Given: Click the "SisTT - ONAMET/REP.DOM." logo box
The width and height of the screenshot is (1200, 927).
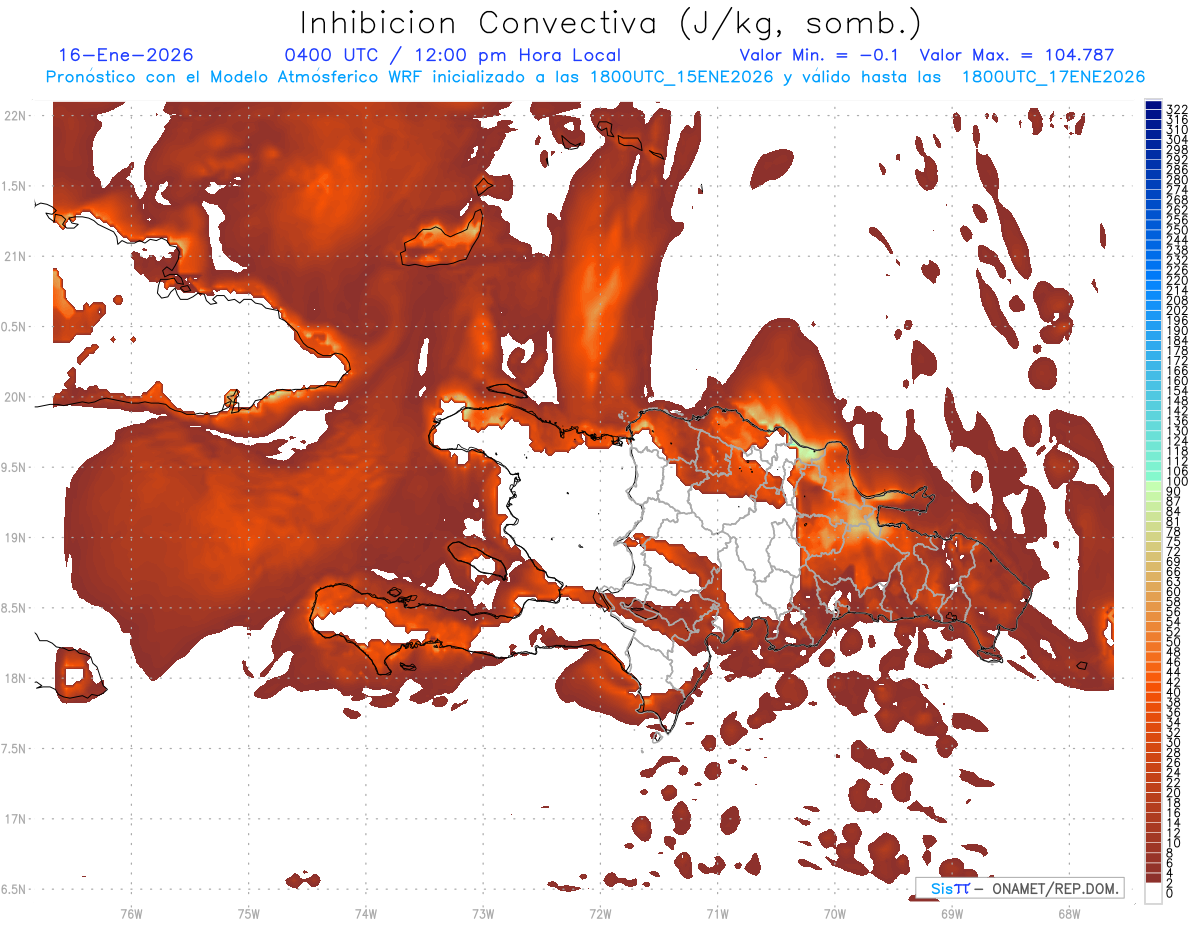Looking at the screenshot, I should [x=1019, y=888].
